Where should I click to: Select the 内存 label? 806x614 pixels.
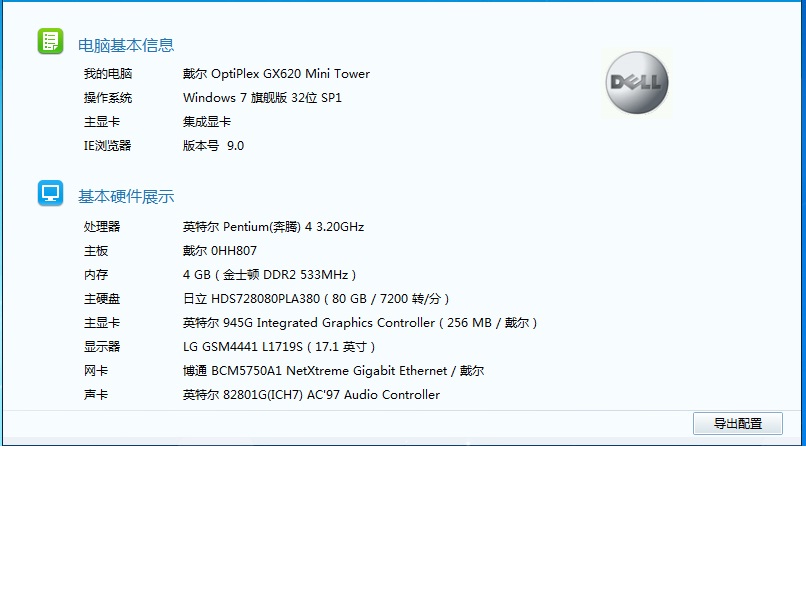coord(96,275)
